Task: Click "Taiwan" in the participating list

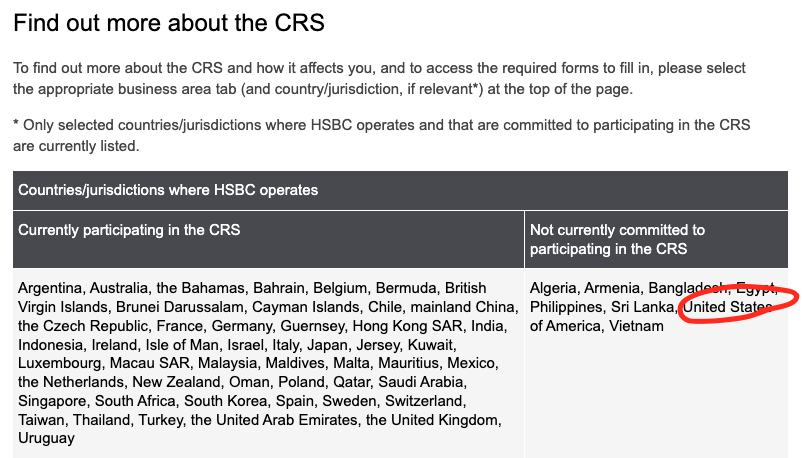Action: click(x=41, y=420)
